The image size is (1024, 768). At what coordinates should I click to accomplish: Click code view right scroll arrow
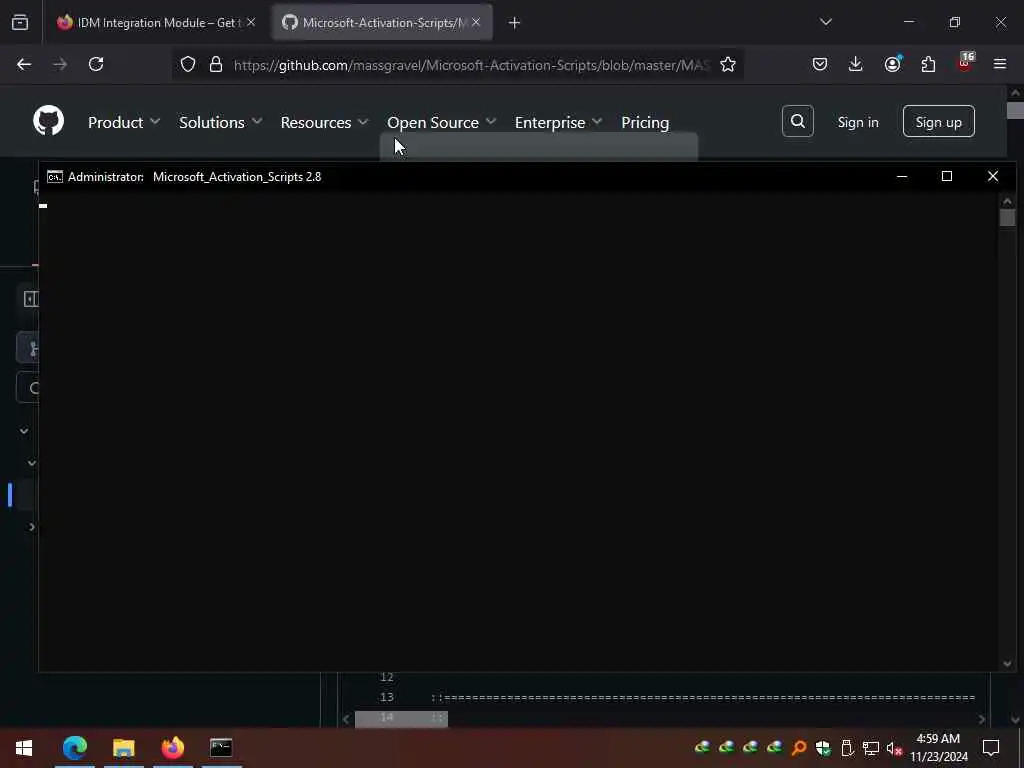(981, 719)
